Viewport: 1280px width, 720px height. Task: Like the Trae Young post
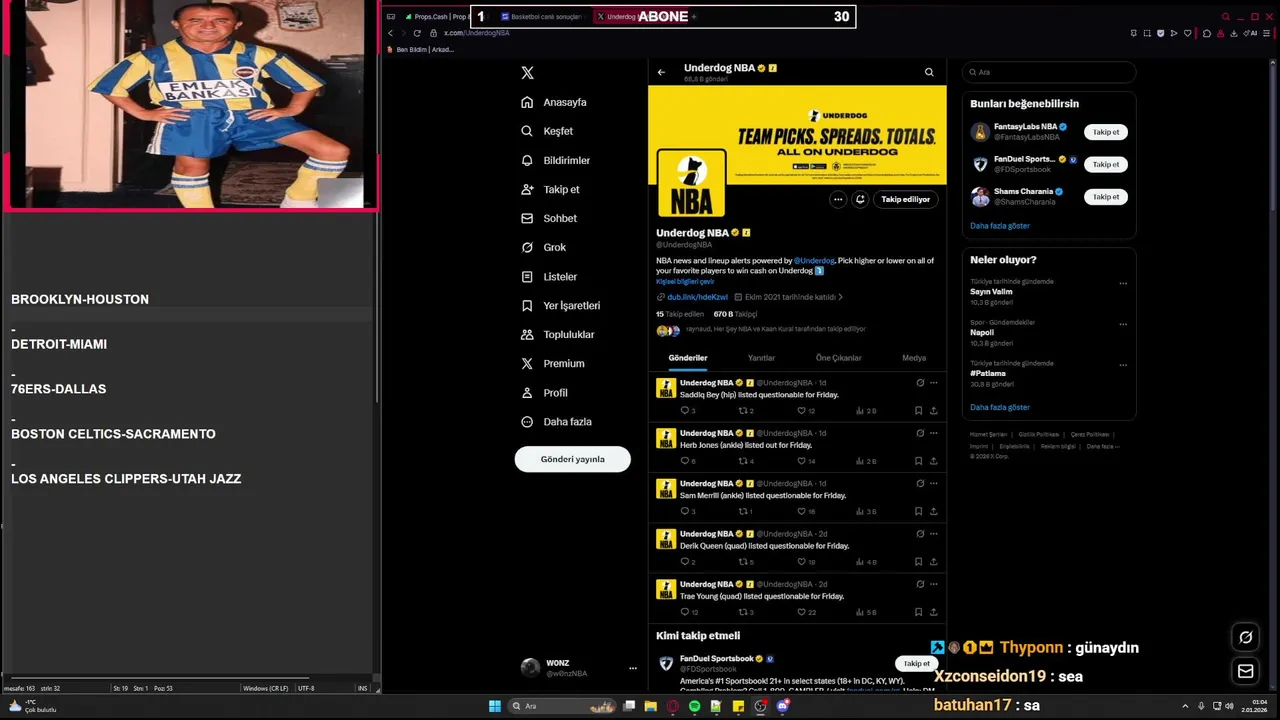(x=802, y=611)
